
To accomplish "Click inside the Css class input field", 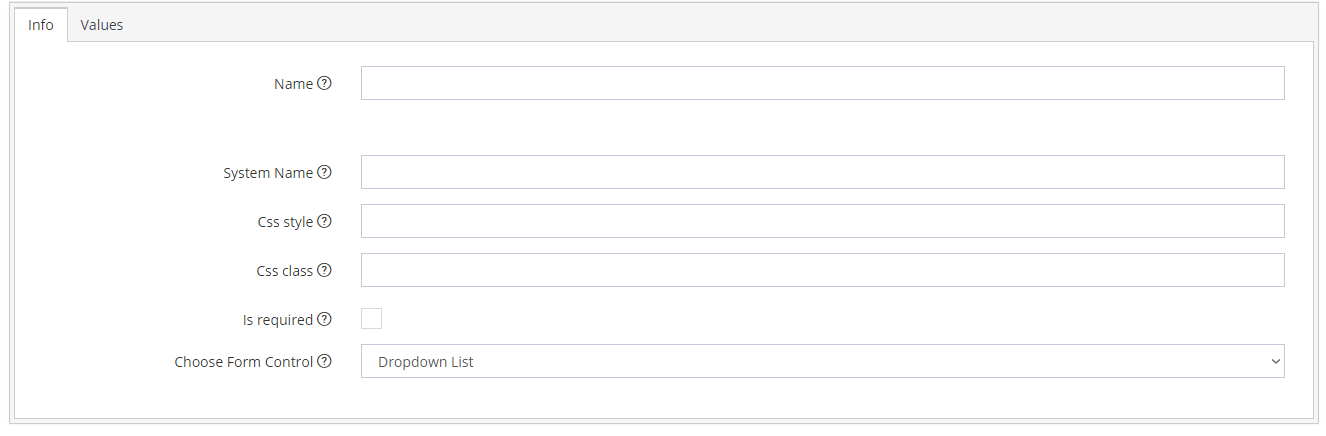I will 822,270.
